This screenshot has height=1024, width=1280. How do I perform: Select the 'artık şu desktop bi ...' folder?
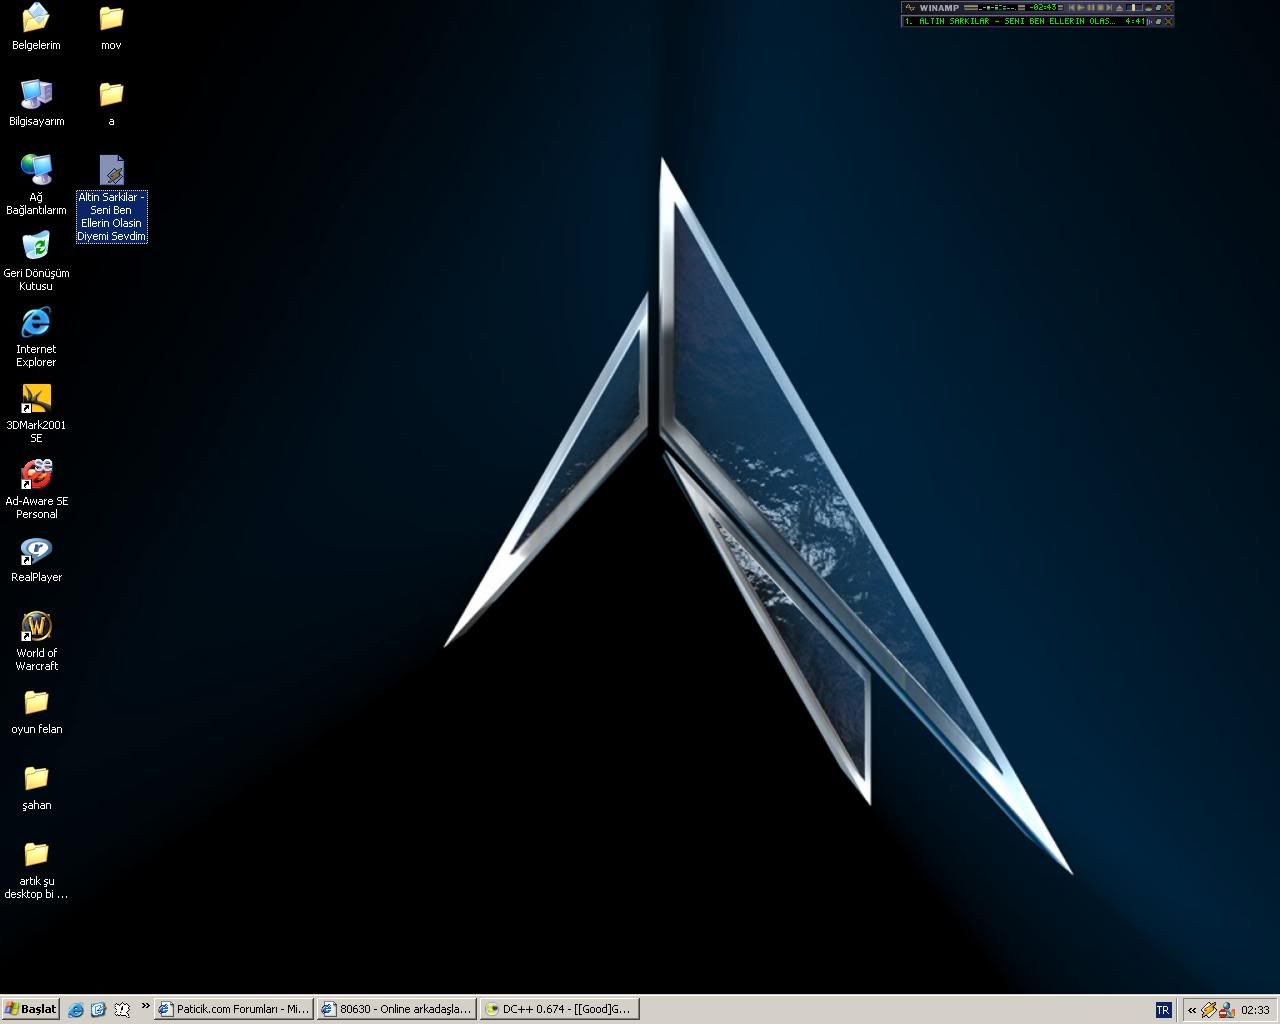tap(36, 869)
